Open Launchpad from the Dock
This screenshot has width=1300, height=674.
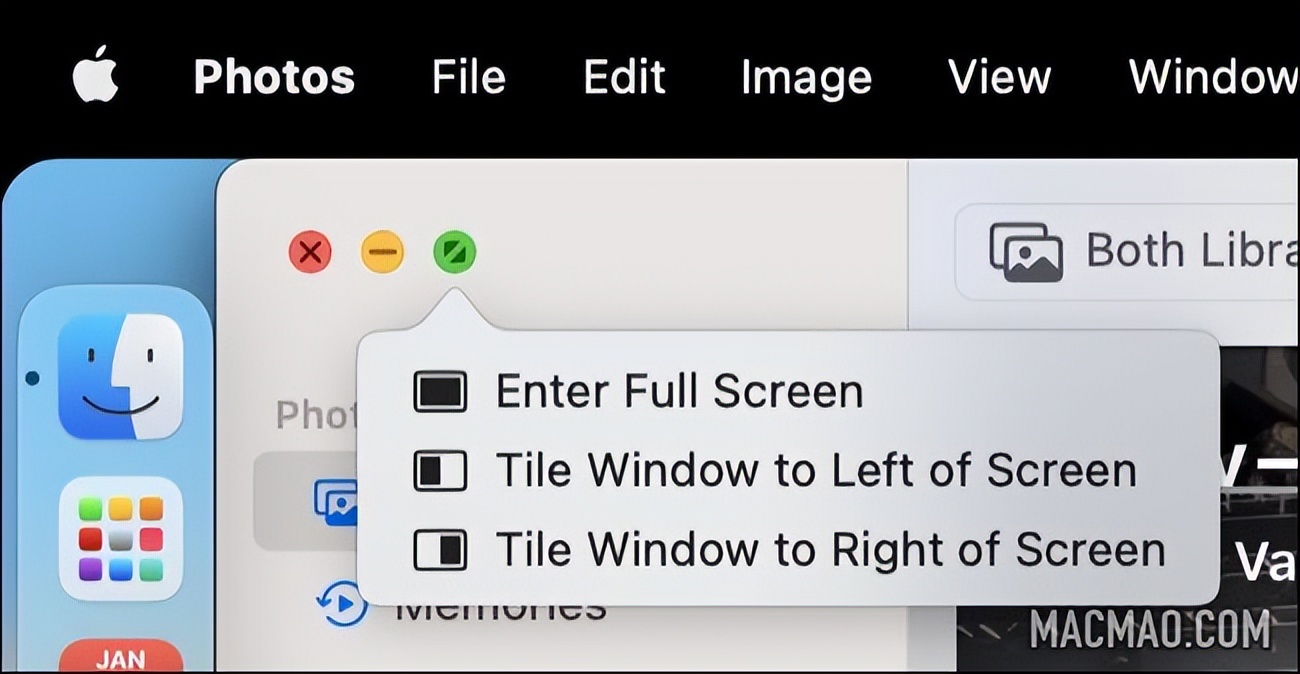(x=120, y=538)
